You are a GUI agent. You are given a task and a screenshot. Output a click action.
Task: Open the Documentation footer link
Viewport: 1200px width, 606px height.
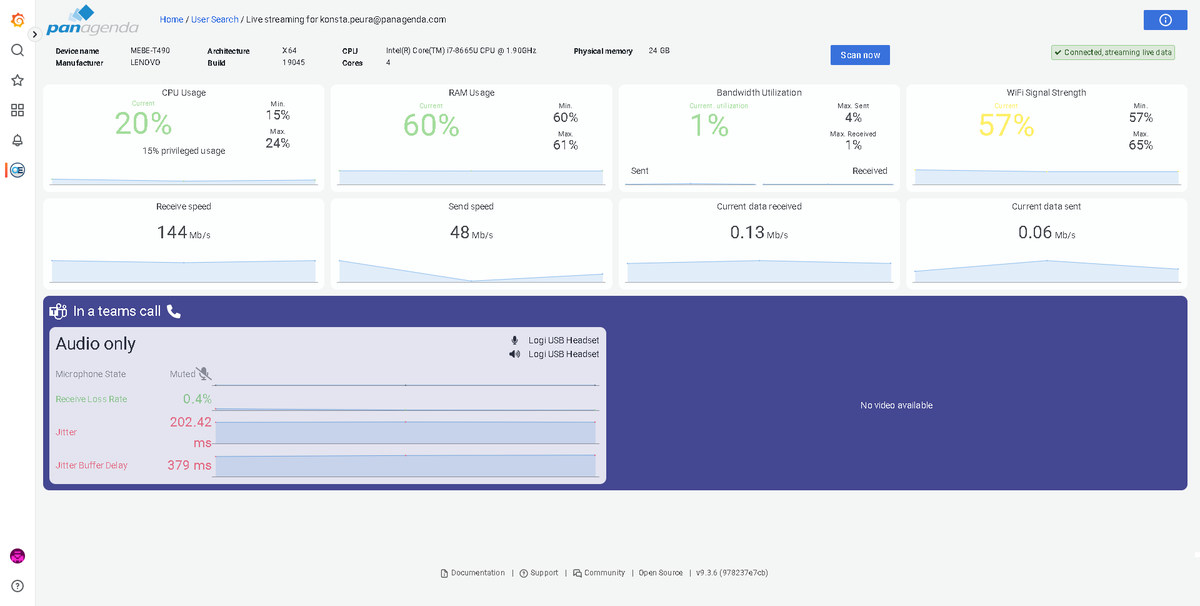472,573
